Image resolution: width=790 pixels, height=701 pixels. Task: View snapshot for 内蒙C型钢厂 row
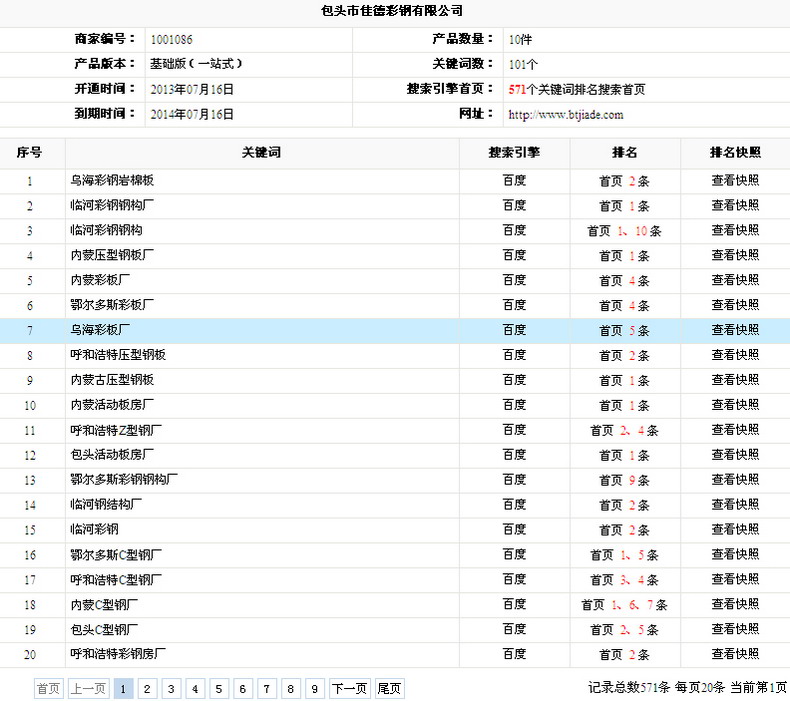[x=735, y=604]
